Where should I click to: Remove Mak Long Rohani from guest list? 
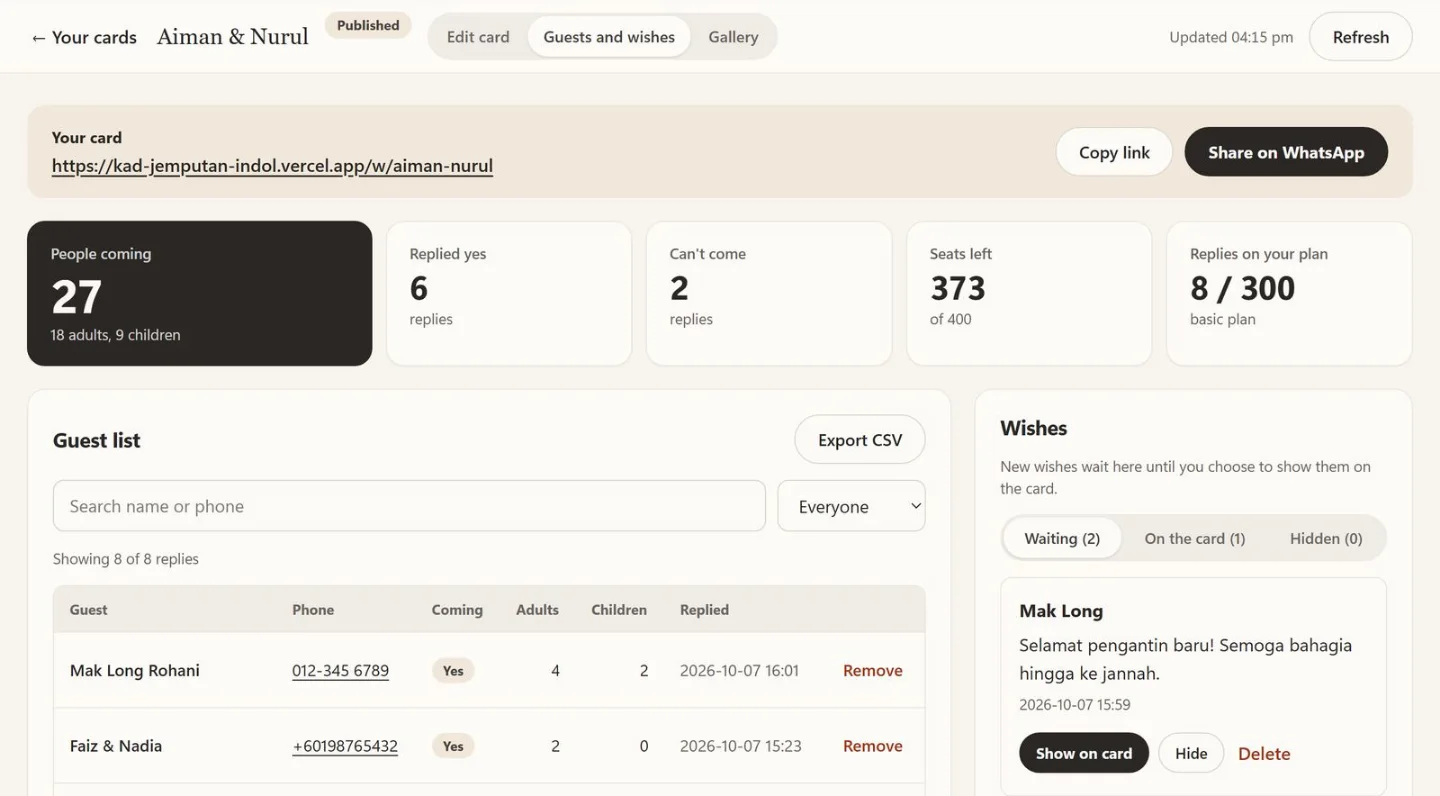tap(873, 671)
